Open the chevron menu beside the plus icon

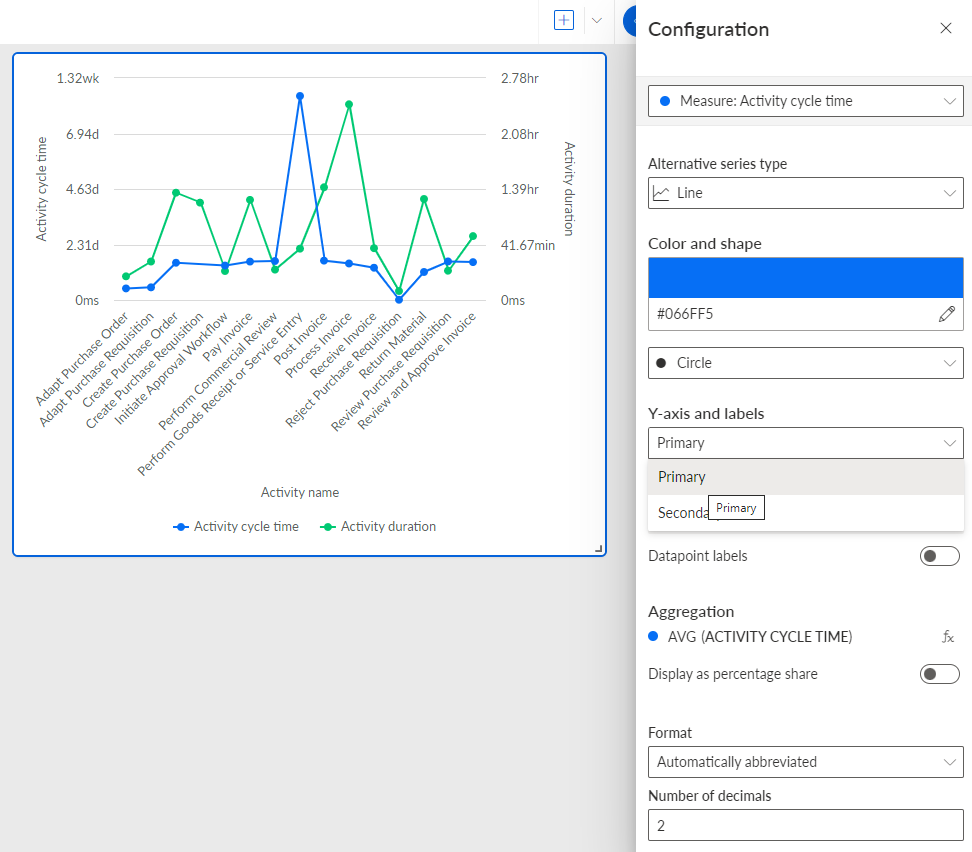[x=597, y=20]
